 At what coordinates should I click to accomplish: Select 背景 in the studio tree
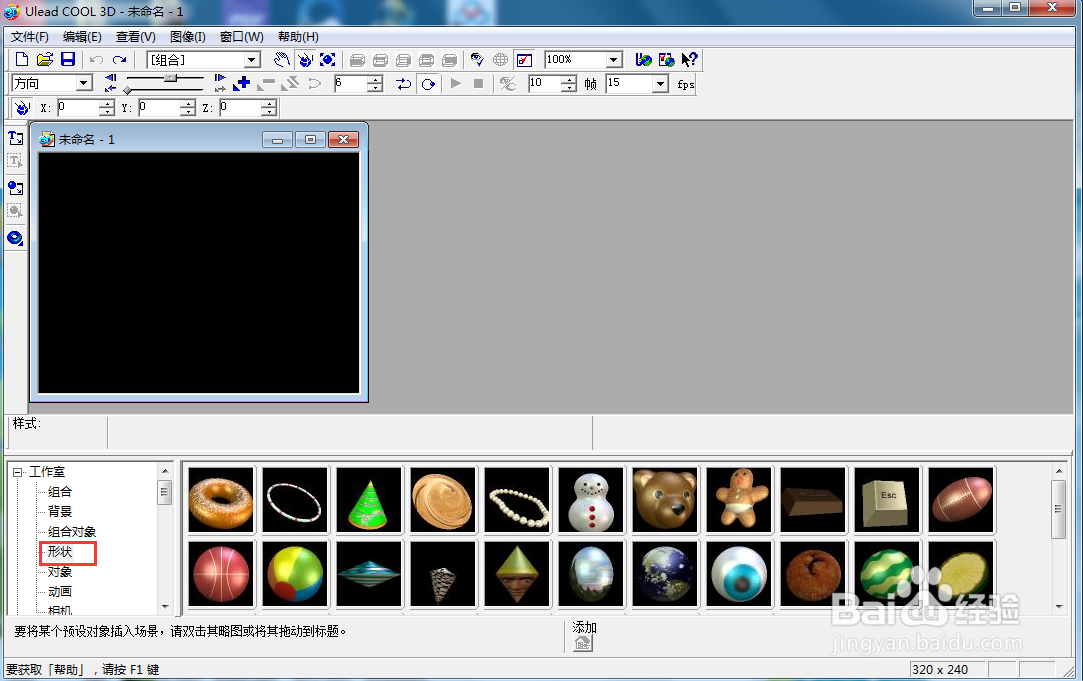tap(60, 512)
